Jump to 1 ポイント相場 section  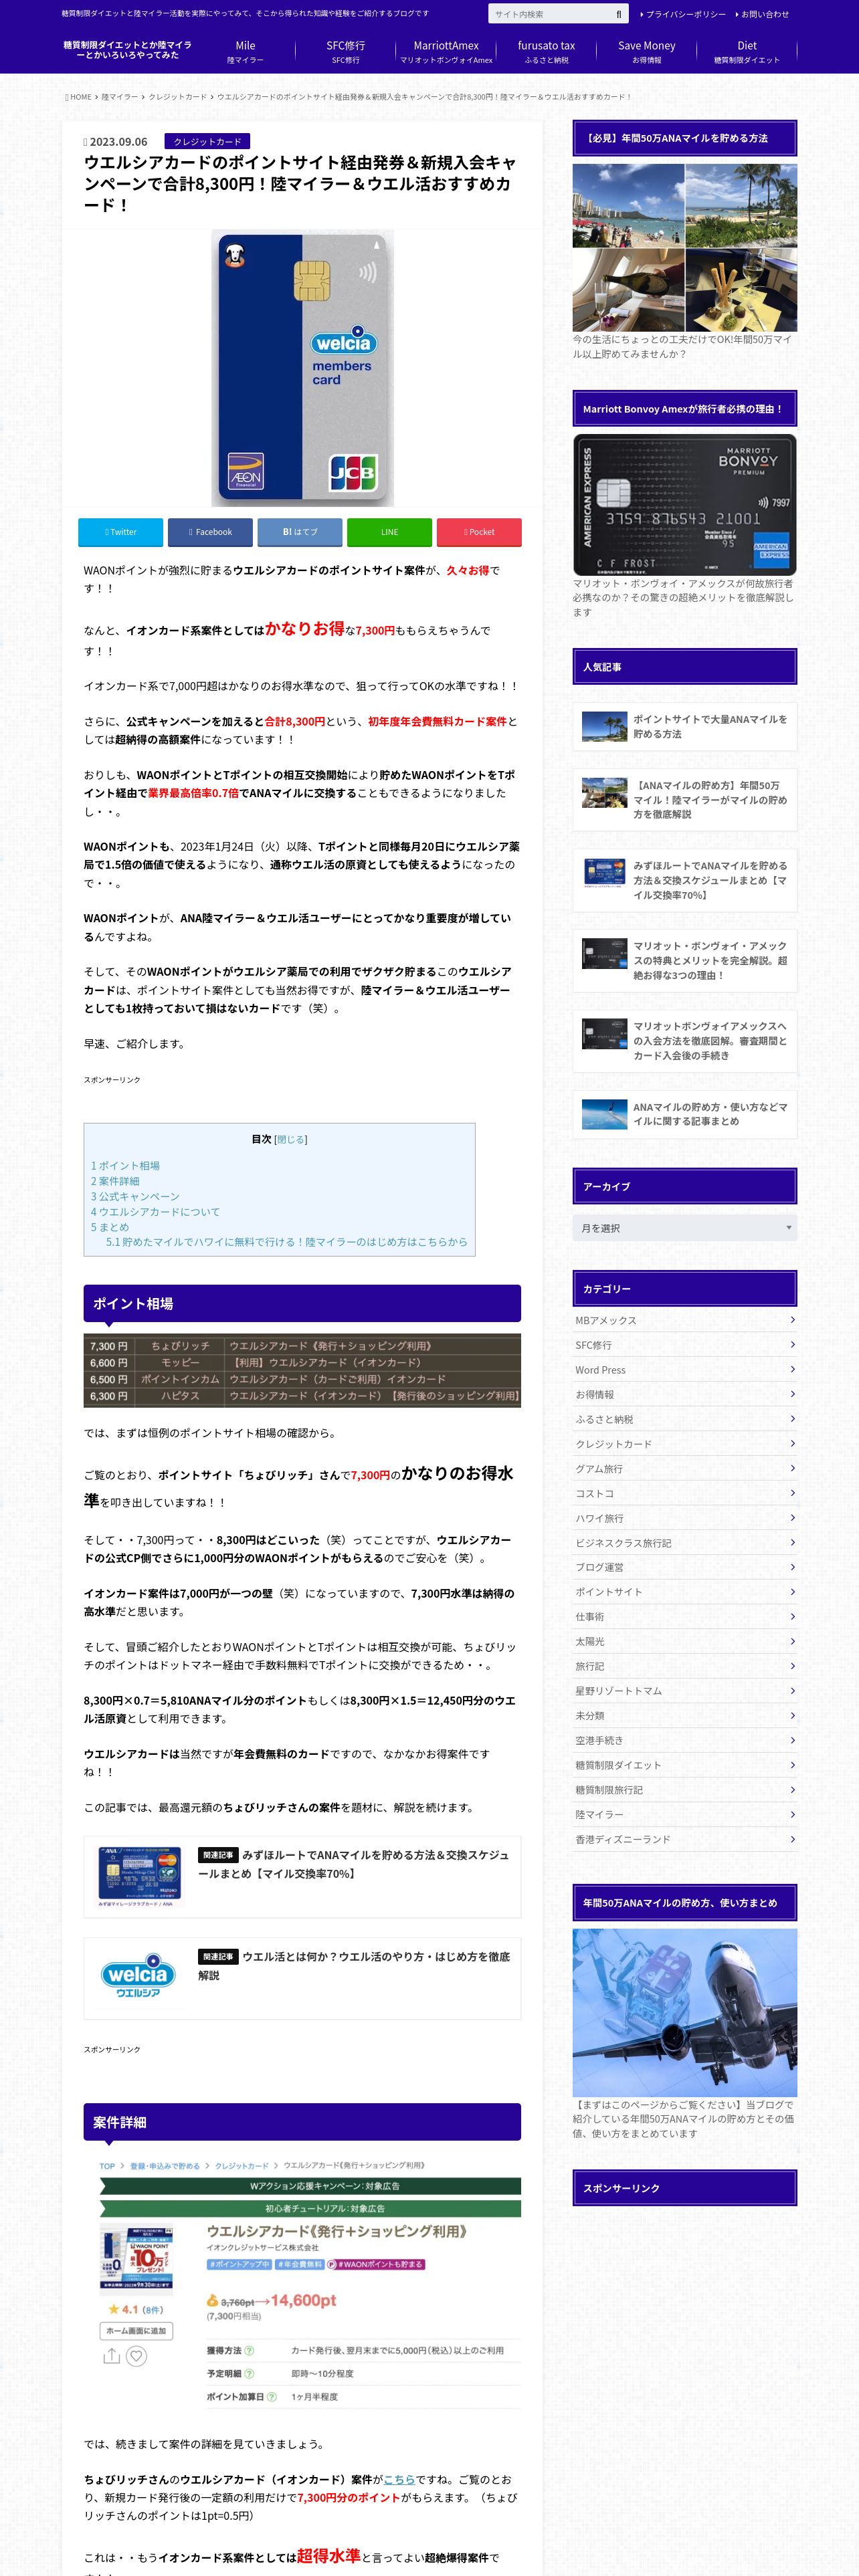point(125,1166)
